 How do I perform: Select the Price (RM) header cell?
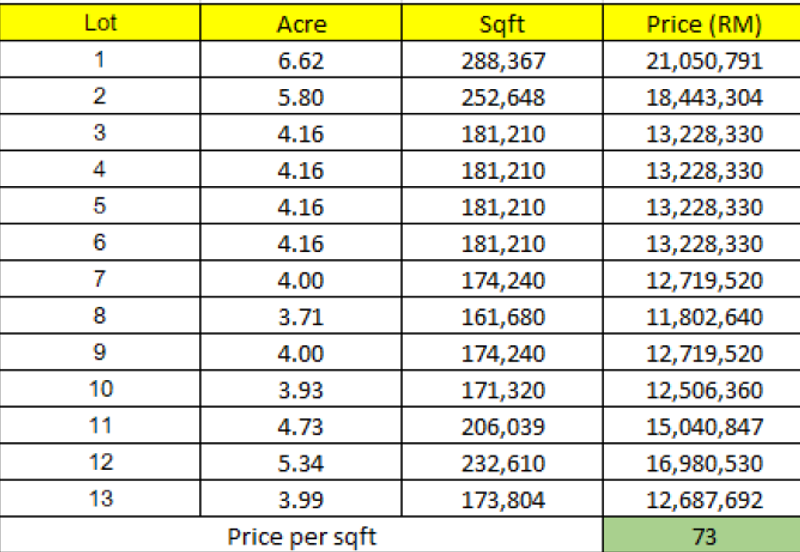coord(703,24)
